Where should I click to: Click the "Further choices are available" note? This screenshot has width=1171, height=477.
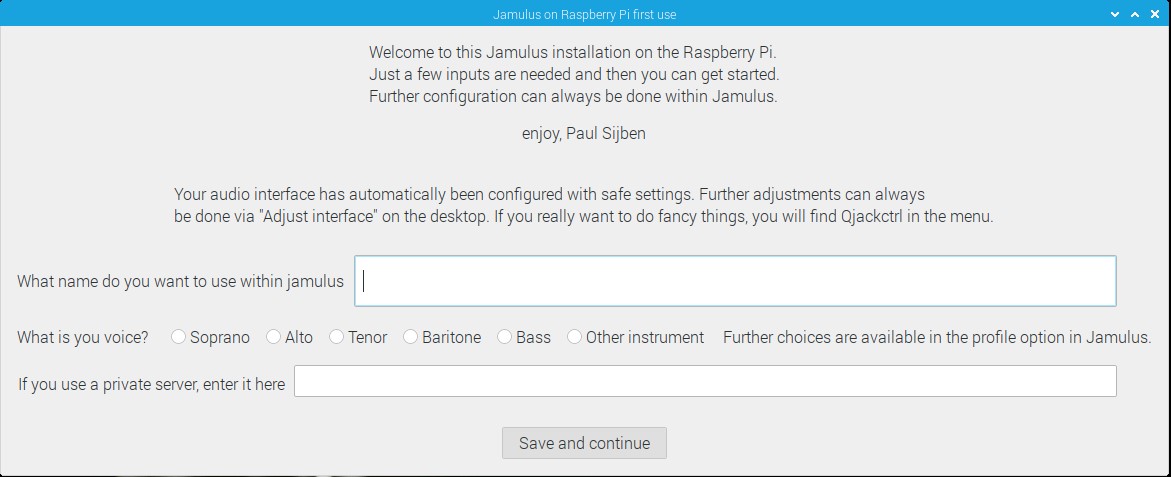point(937,337)
